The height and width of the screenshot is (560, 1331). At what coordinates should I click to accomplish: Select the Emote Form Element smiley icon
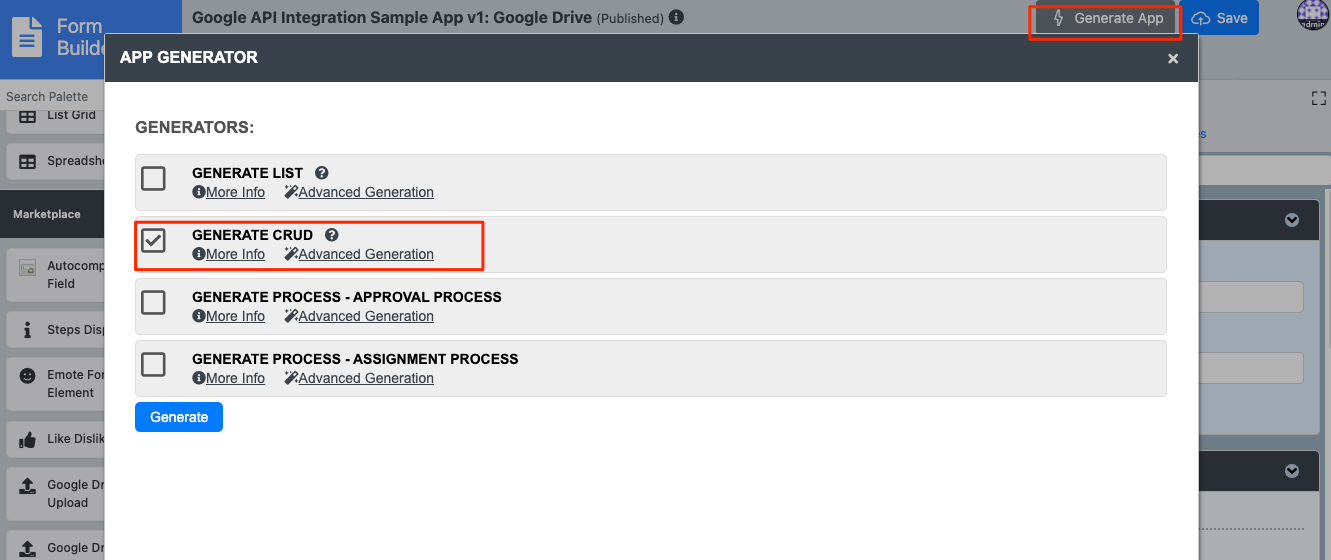click(x=28, y=376)
